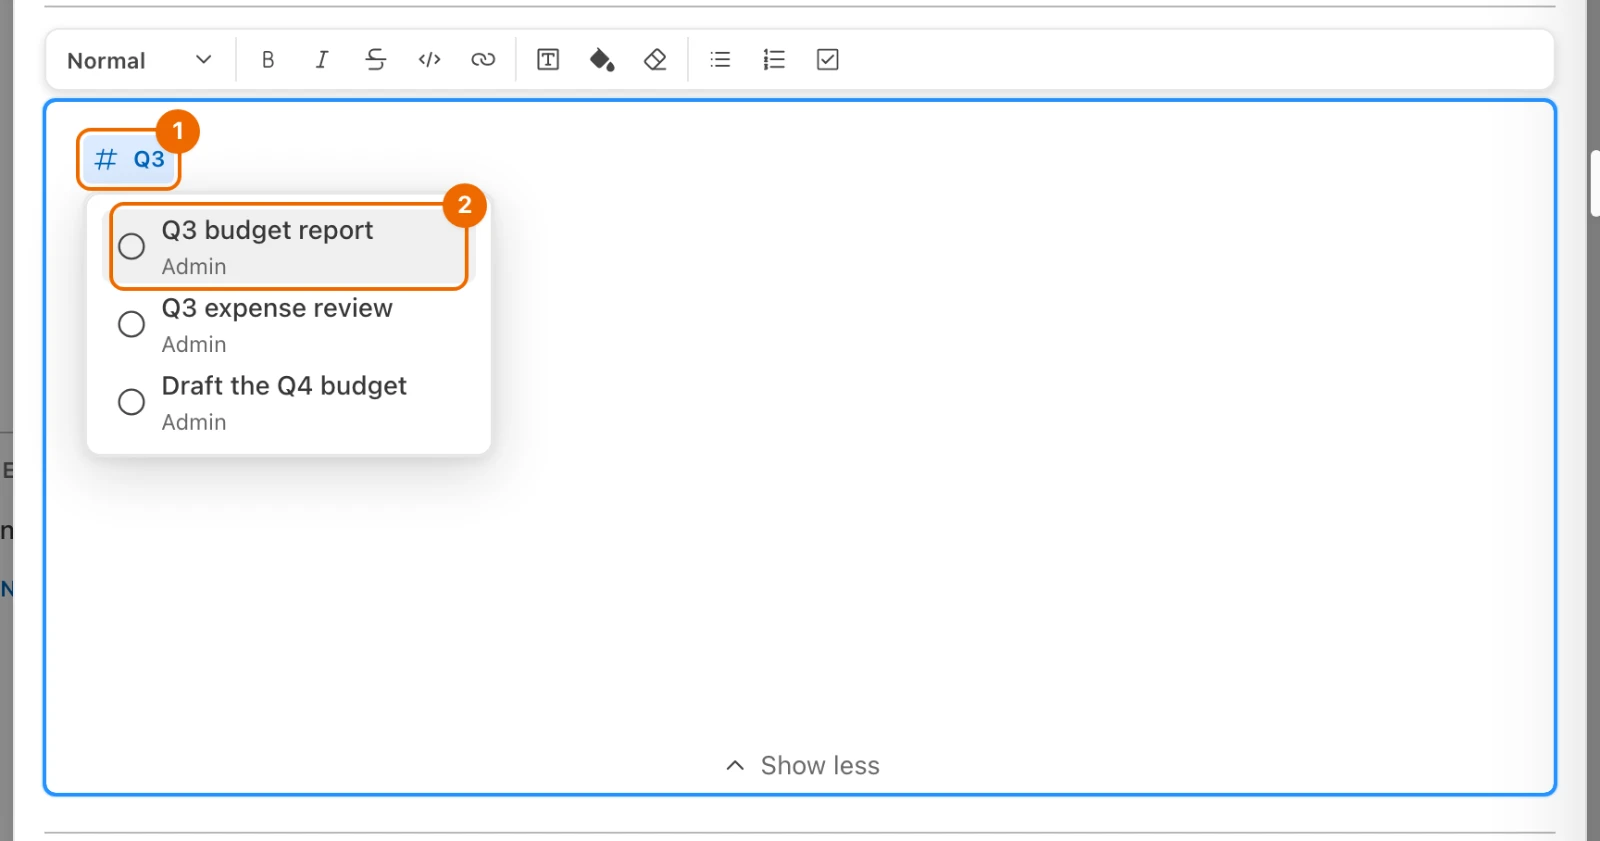Collapse the editor with Show less
The image size is (1600, 841).
click(802, 766)
